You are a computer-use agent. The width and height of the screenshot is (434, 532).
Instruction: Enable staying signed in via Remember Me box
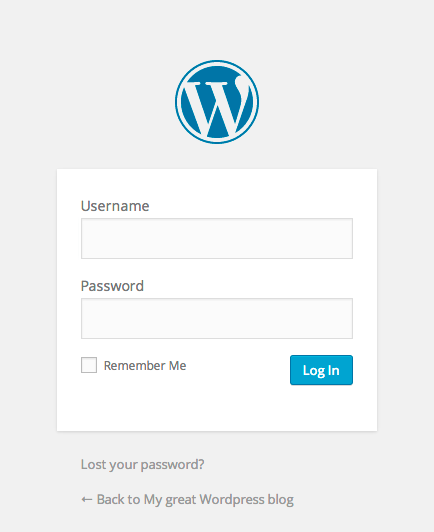coord(89,365)
